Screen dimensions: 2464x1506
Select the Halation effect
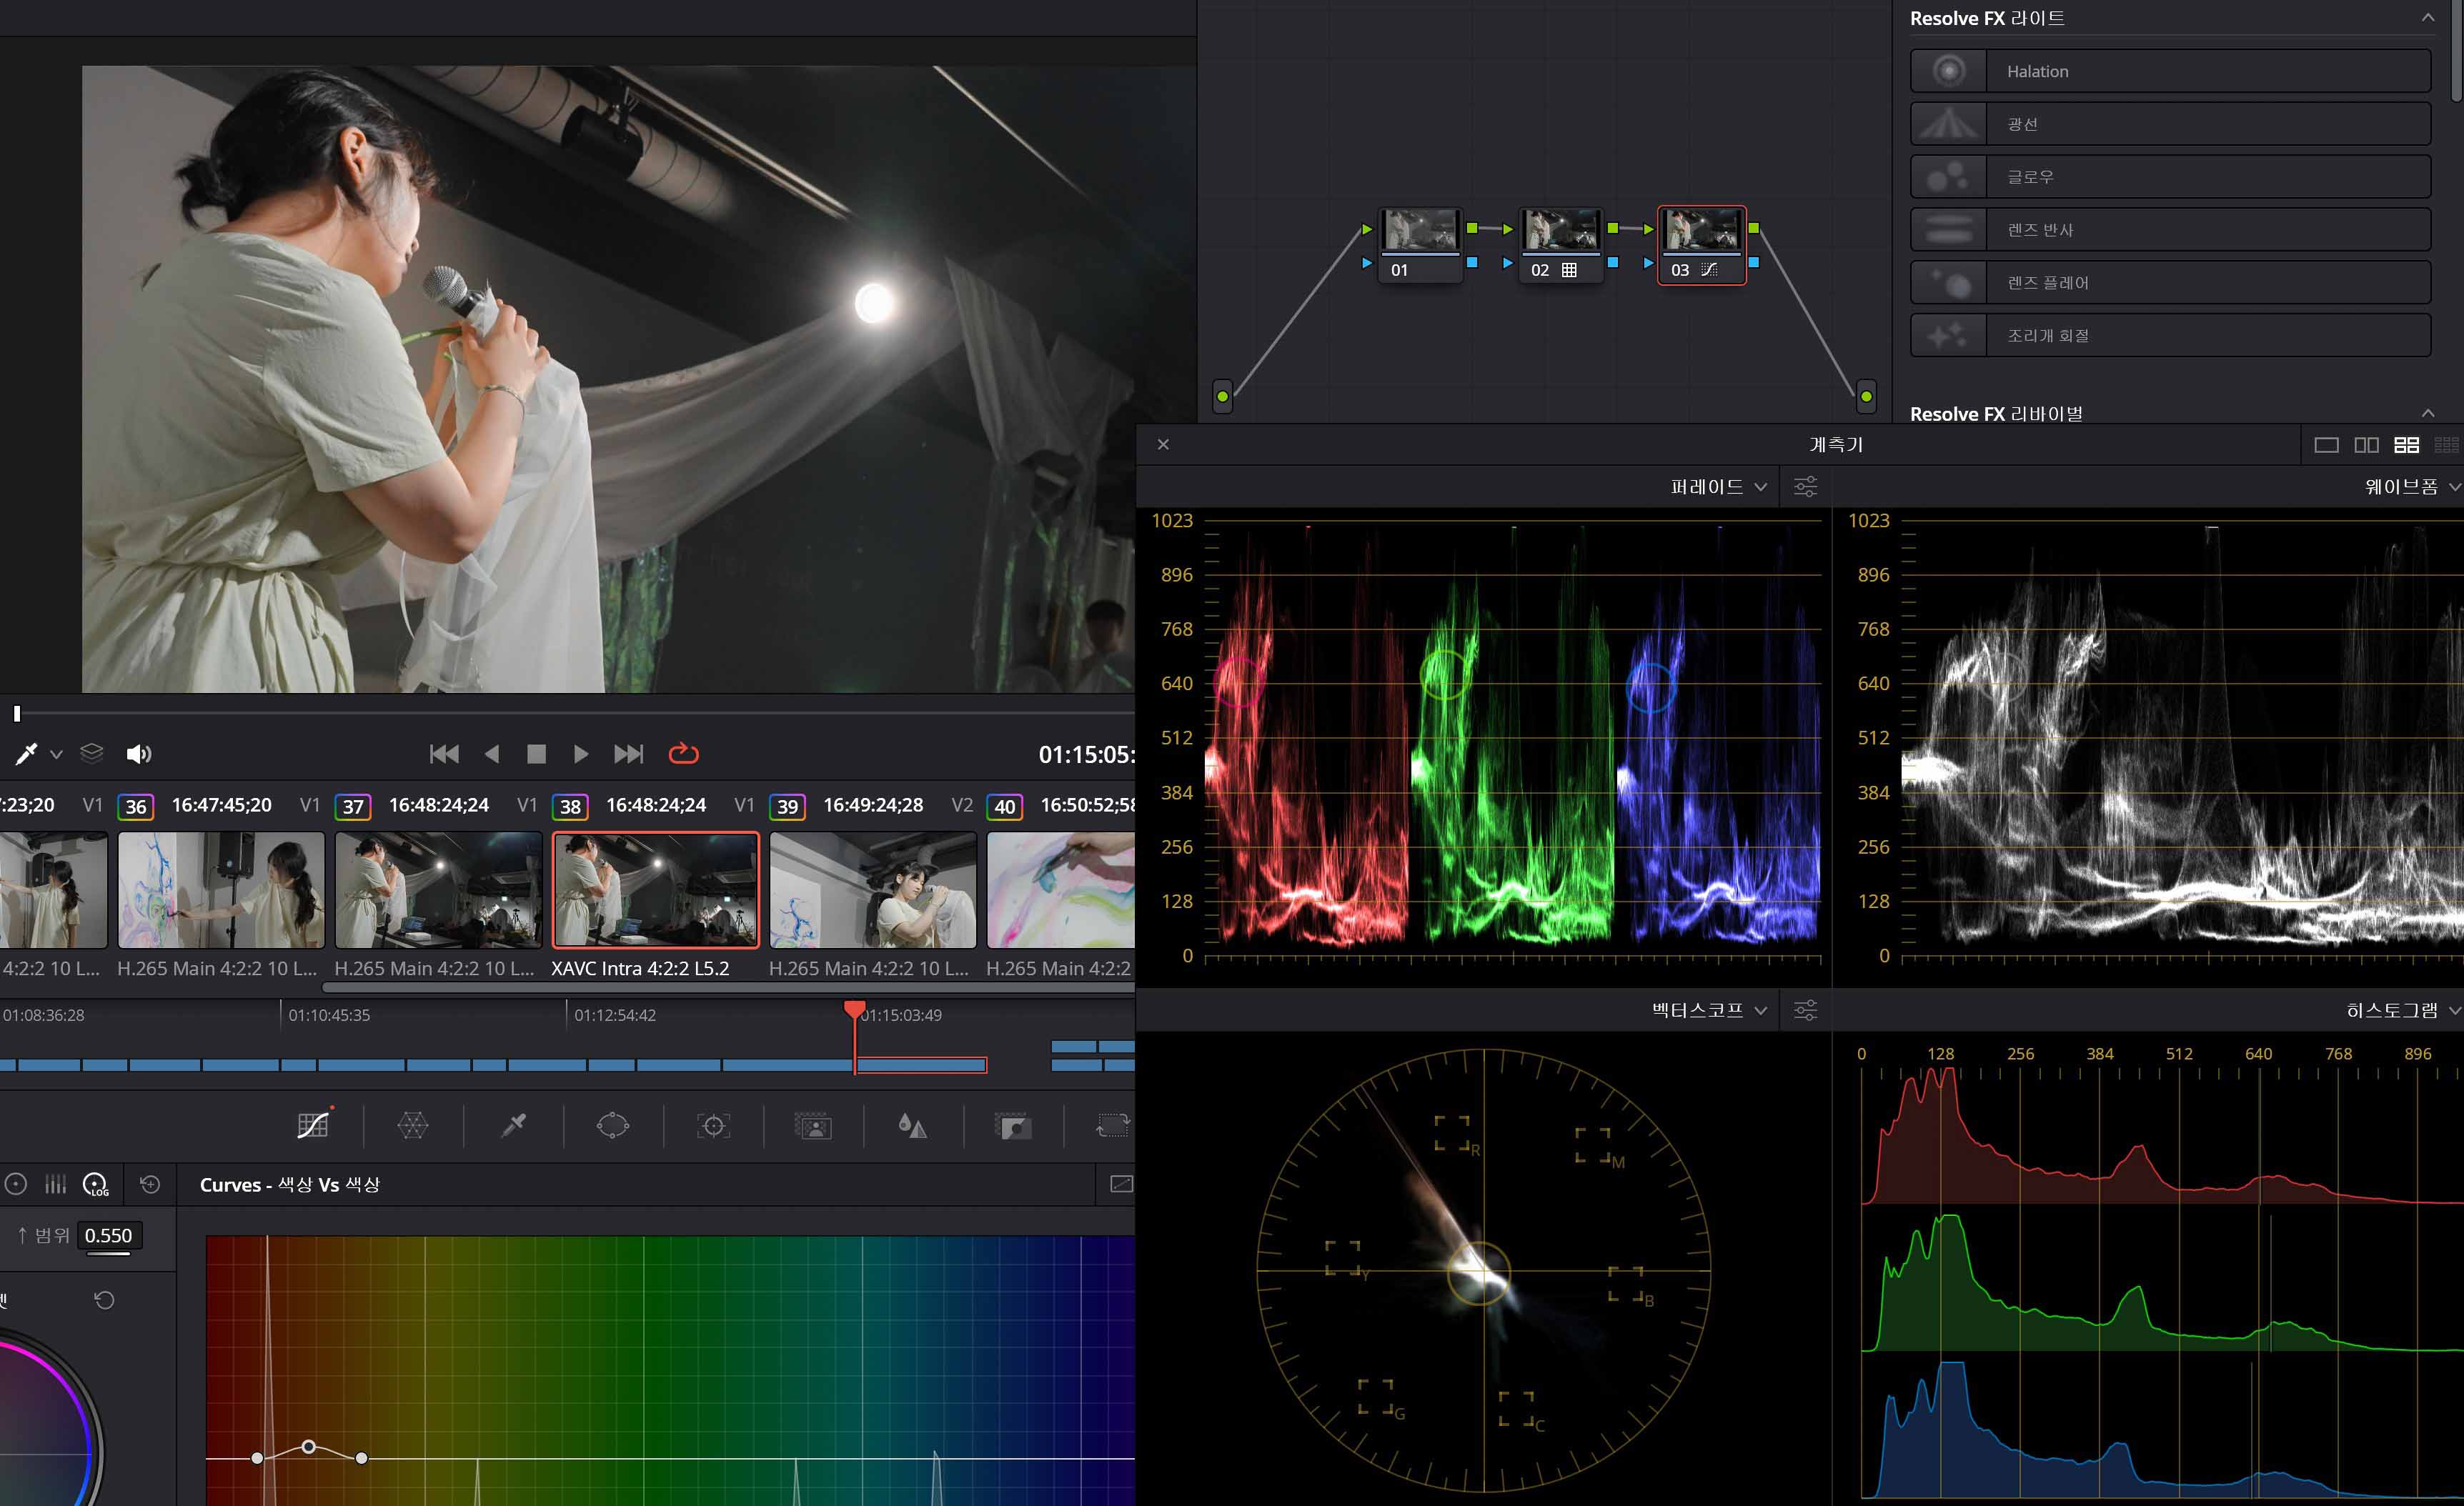pos(2170,71)
